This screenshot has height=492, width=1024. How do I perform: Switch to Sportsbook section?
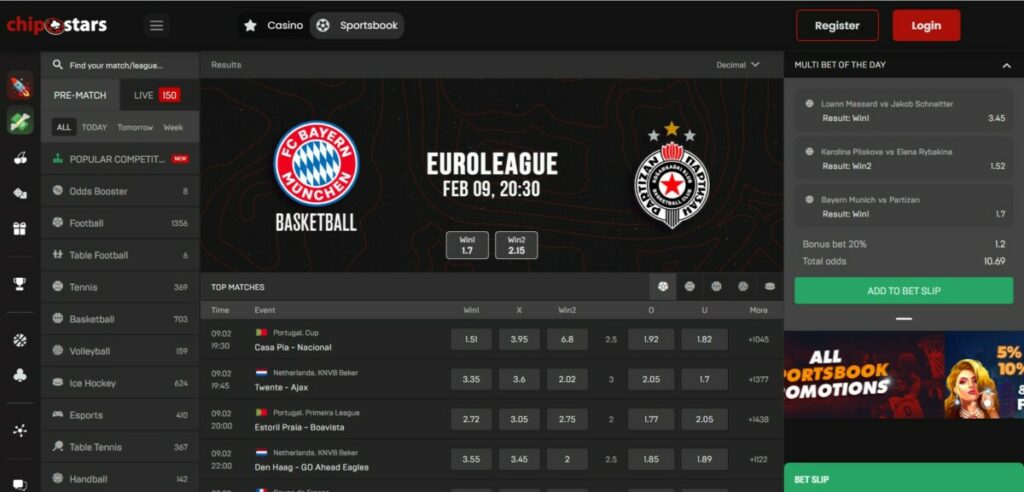pyautogui.click(x=357, y=25)
